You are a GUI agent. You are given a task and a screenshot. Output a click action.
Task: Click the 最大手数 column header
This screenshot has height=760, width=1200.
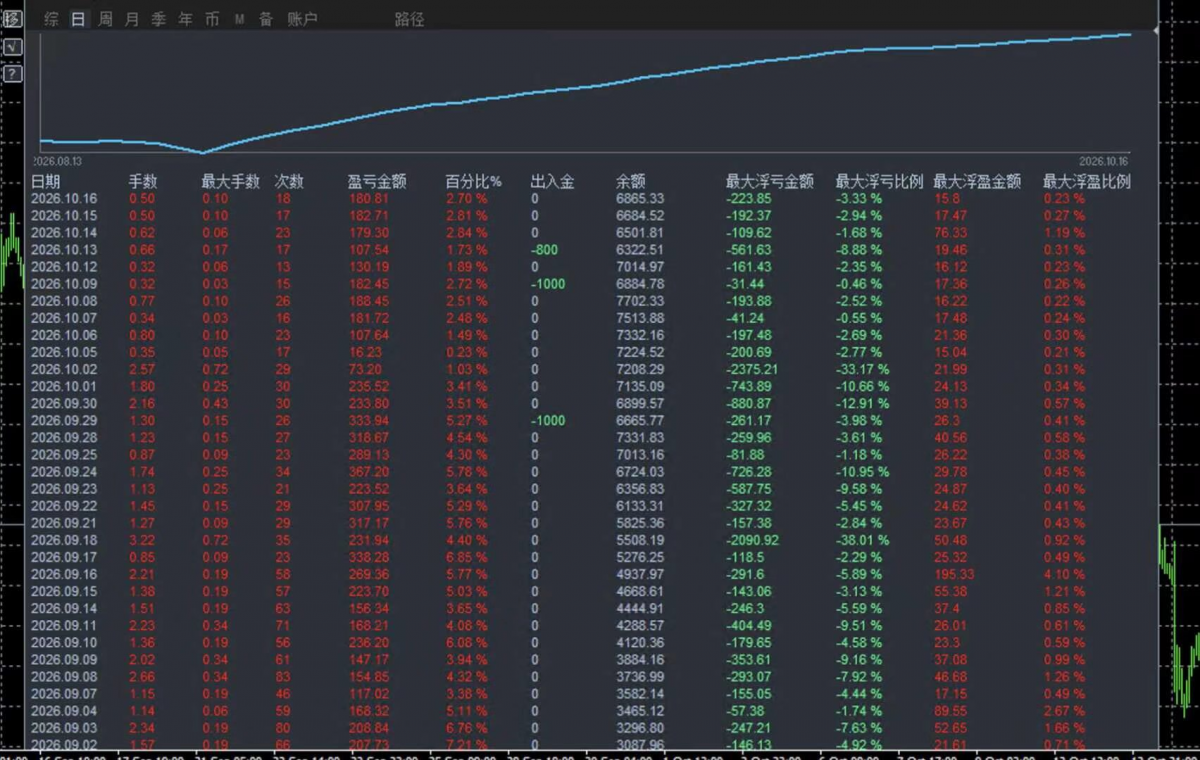coord(231,182)
